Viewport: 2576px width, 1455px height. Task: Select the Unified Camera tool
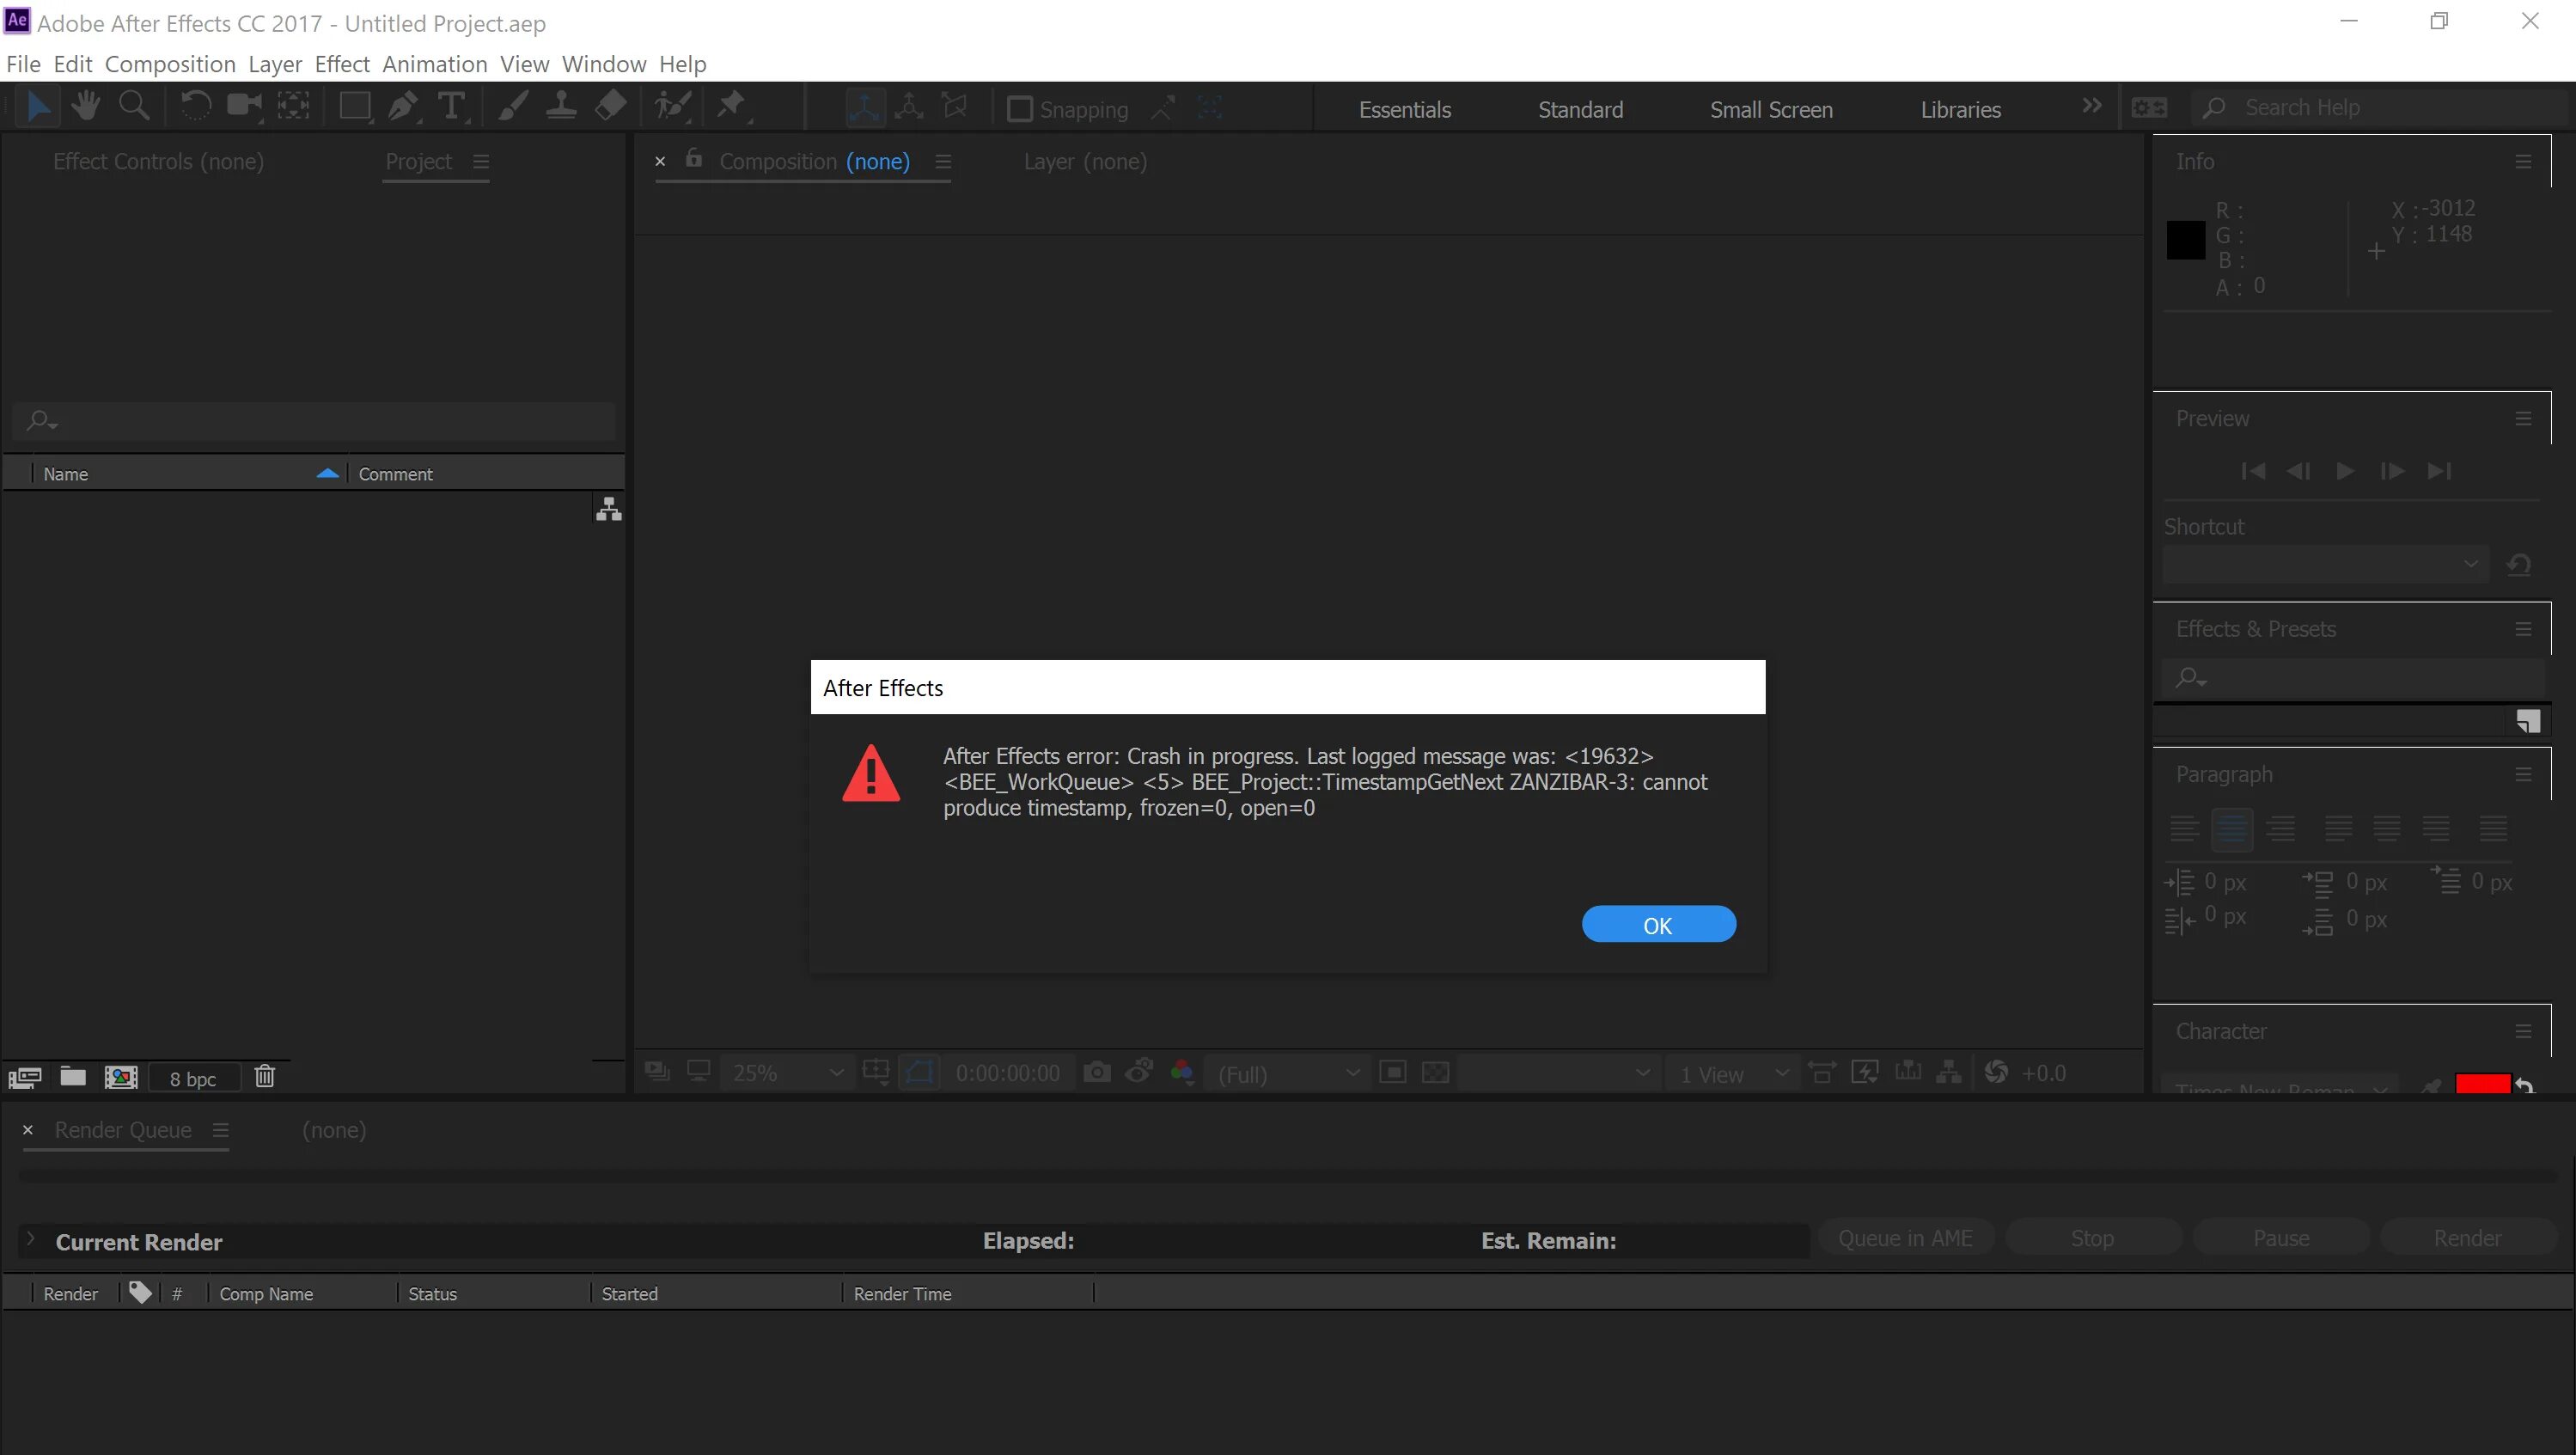tap(244, 106)
